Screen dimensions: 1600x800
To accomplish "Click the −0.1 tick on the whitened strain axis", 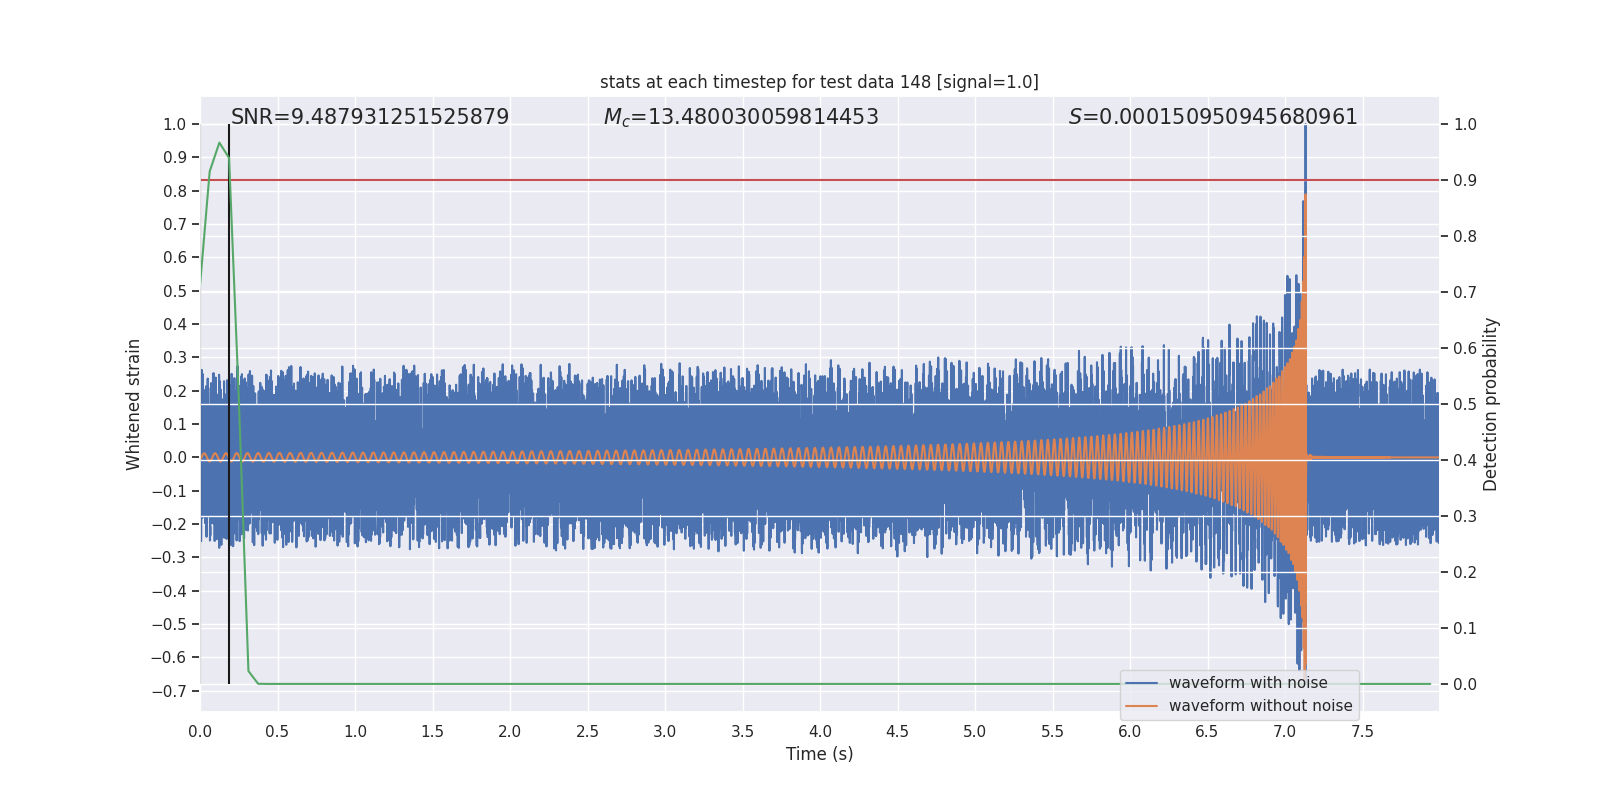I will (x=169, y=491).
